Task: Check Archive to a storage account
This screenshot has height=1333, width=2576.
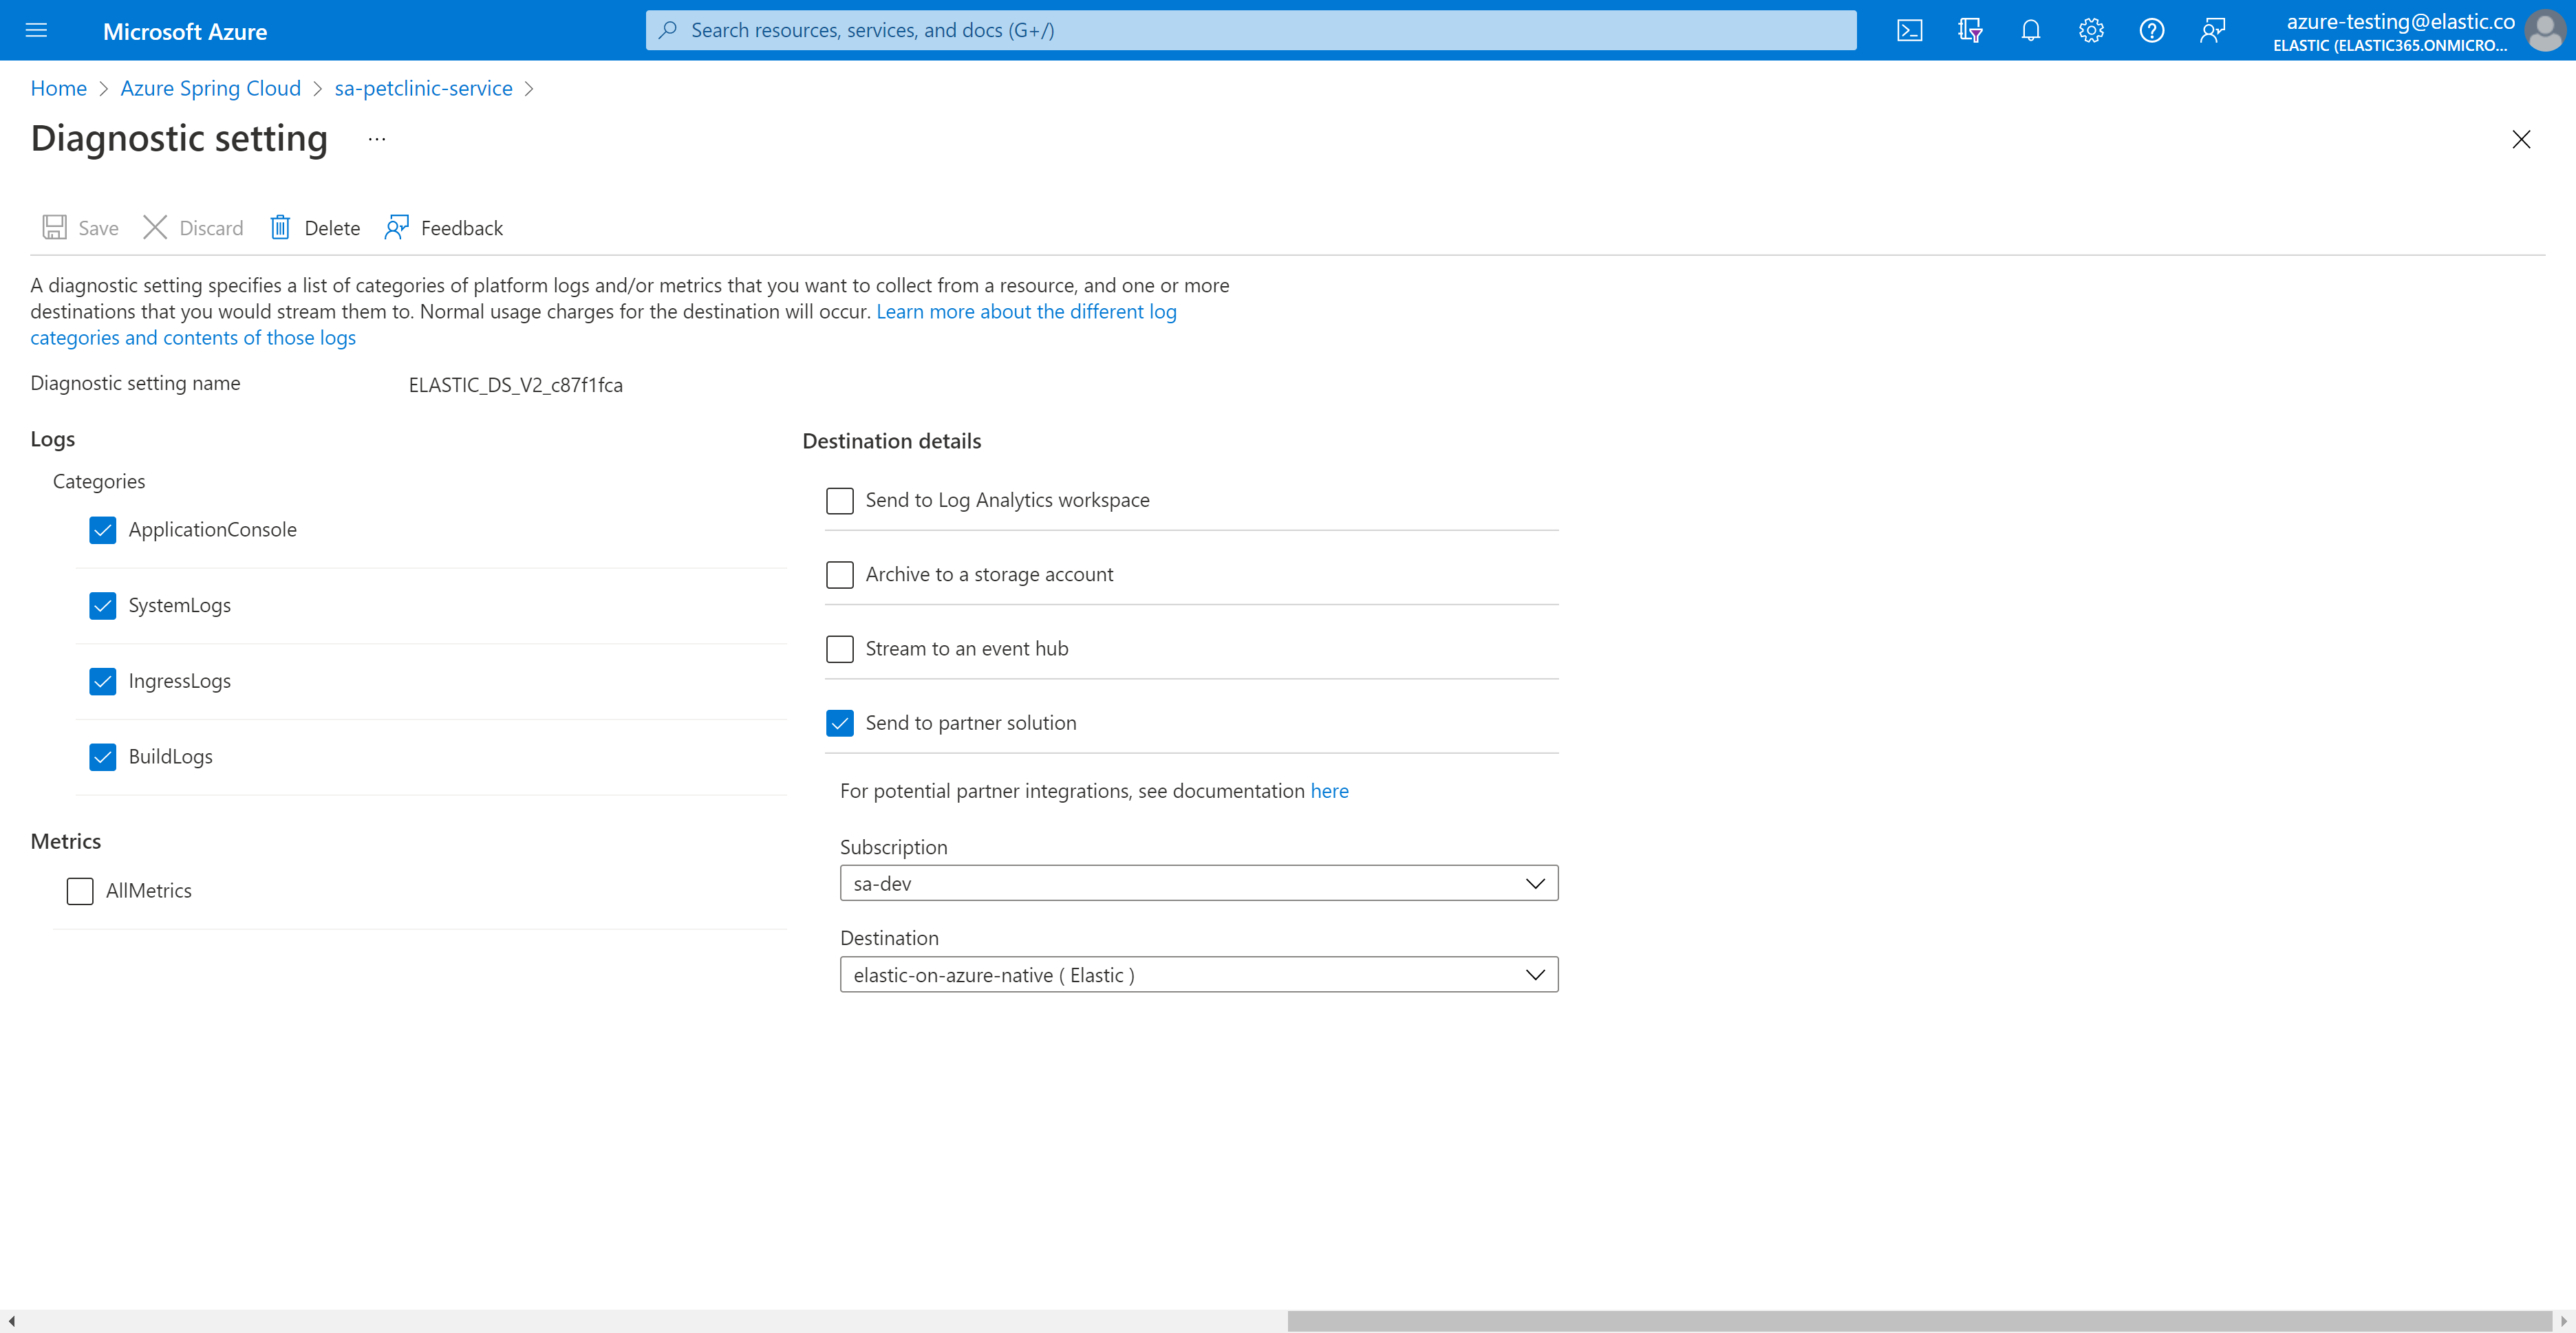Action: [x=840, y=575]
